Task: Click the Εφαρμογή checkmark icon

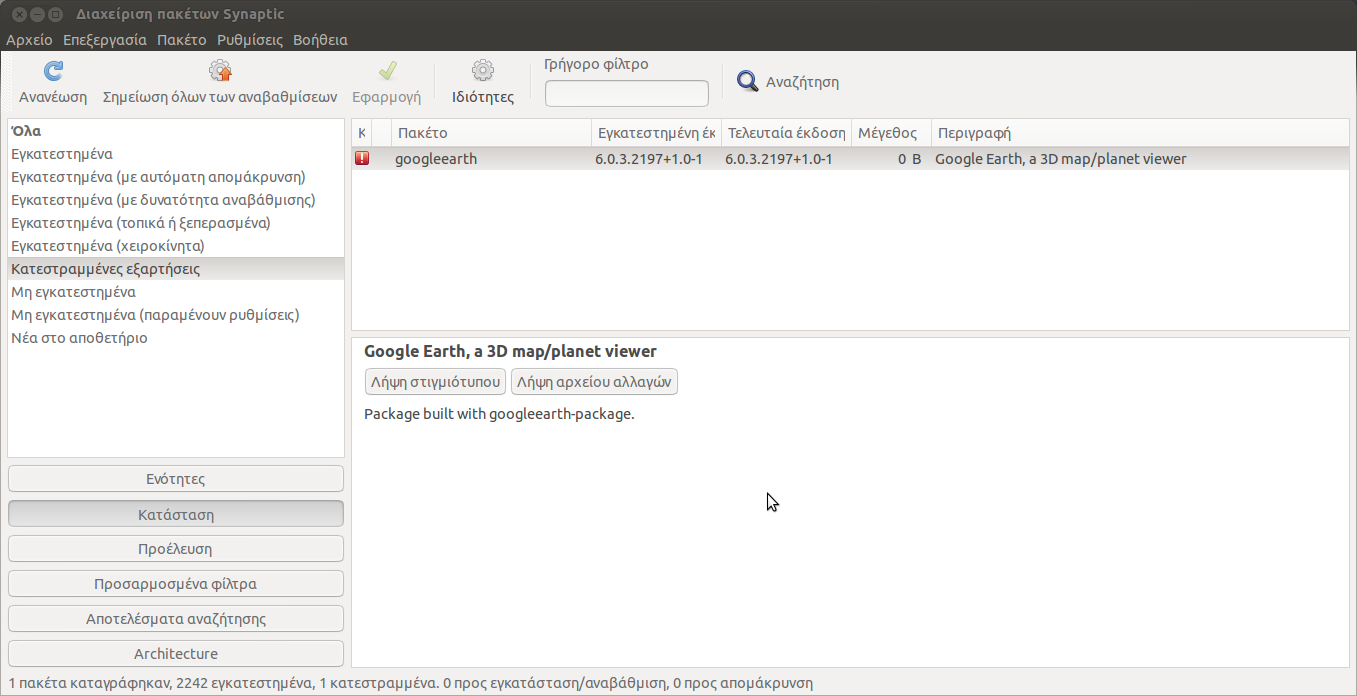Action: [387, 71]
